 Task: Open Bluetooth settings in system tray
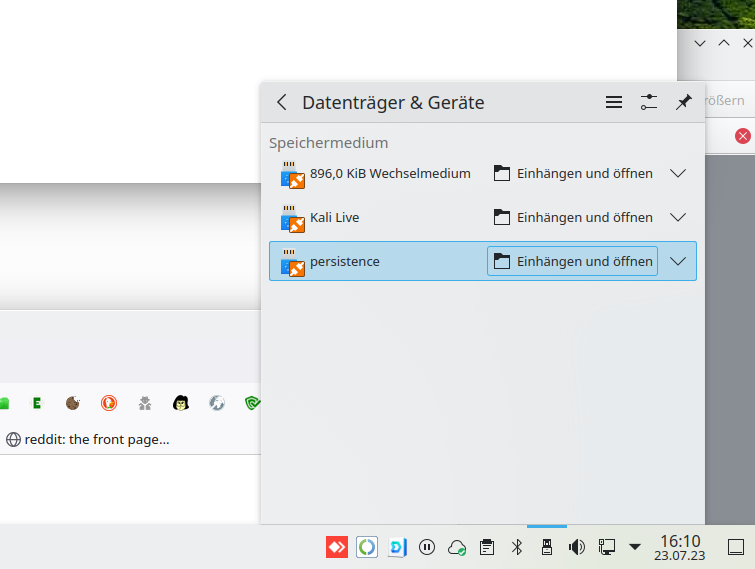[517, 547]
